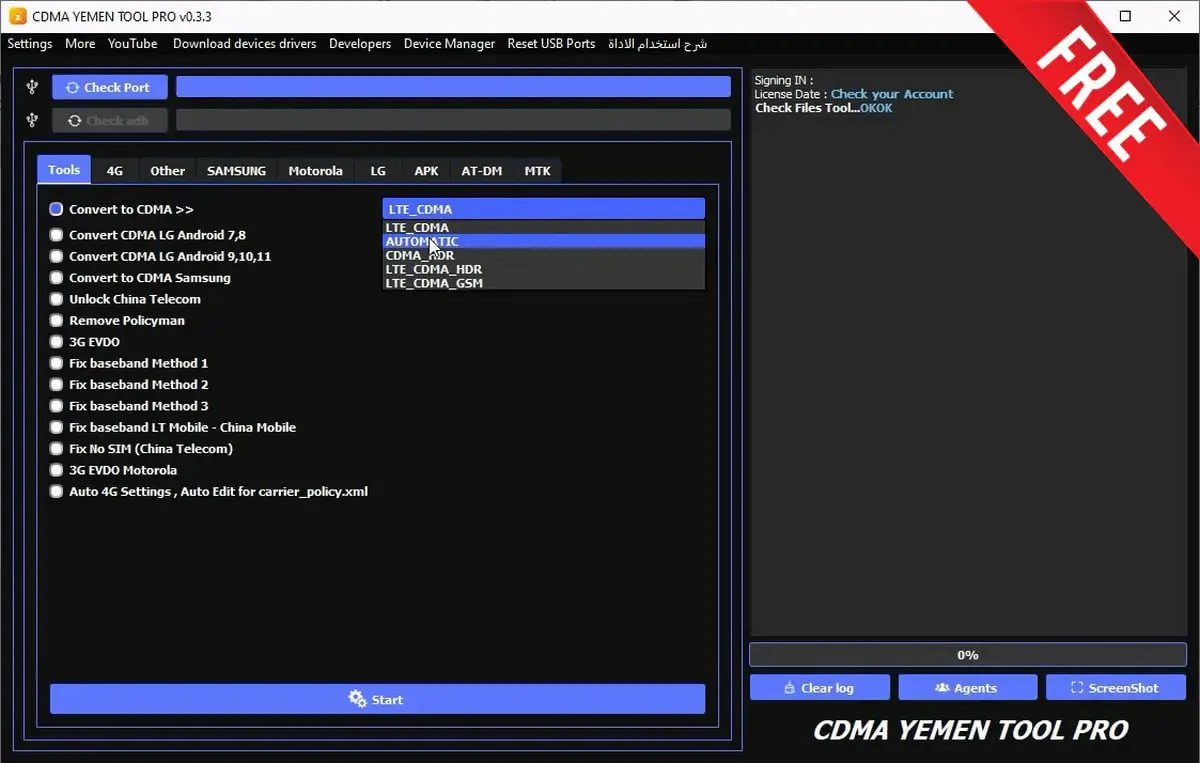The width and height of the screenshot is (1200, 763).
Task: Click the gear icon on the Start button
Action: tap(357, 699)
